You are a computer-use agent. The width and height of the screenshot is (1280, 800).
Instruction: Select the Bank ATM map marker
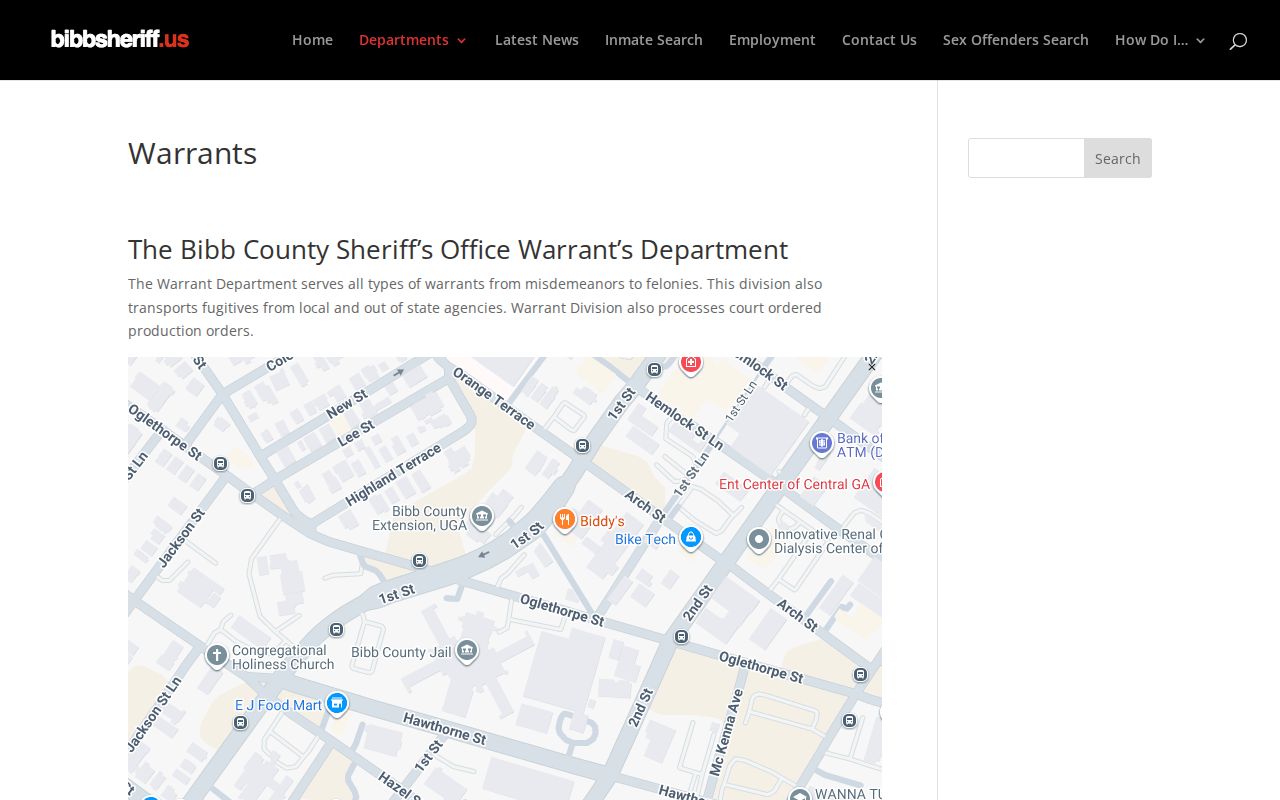pos(822,443)
